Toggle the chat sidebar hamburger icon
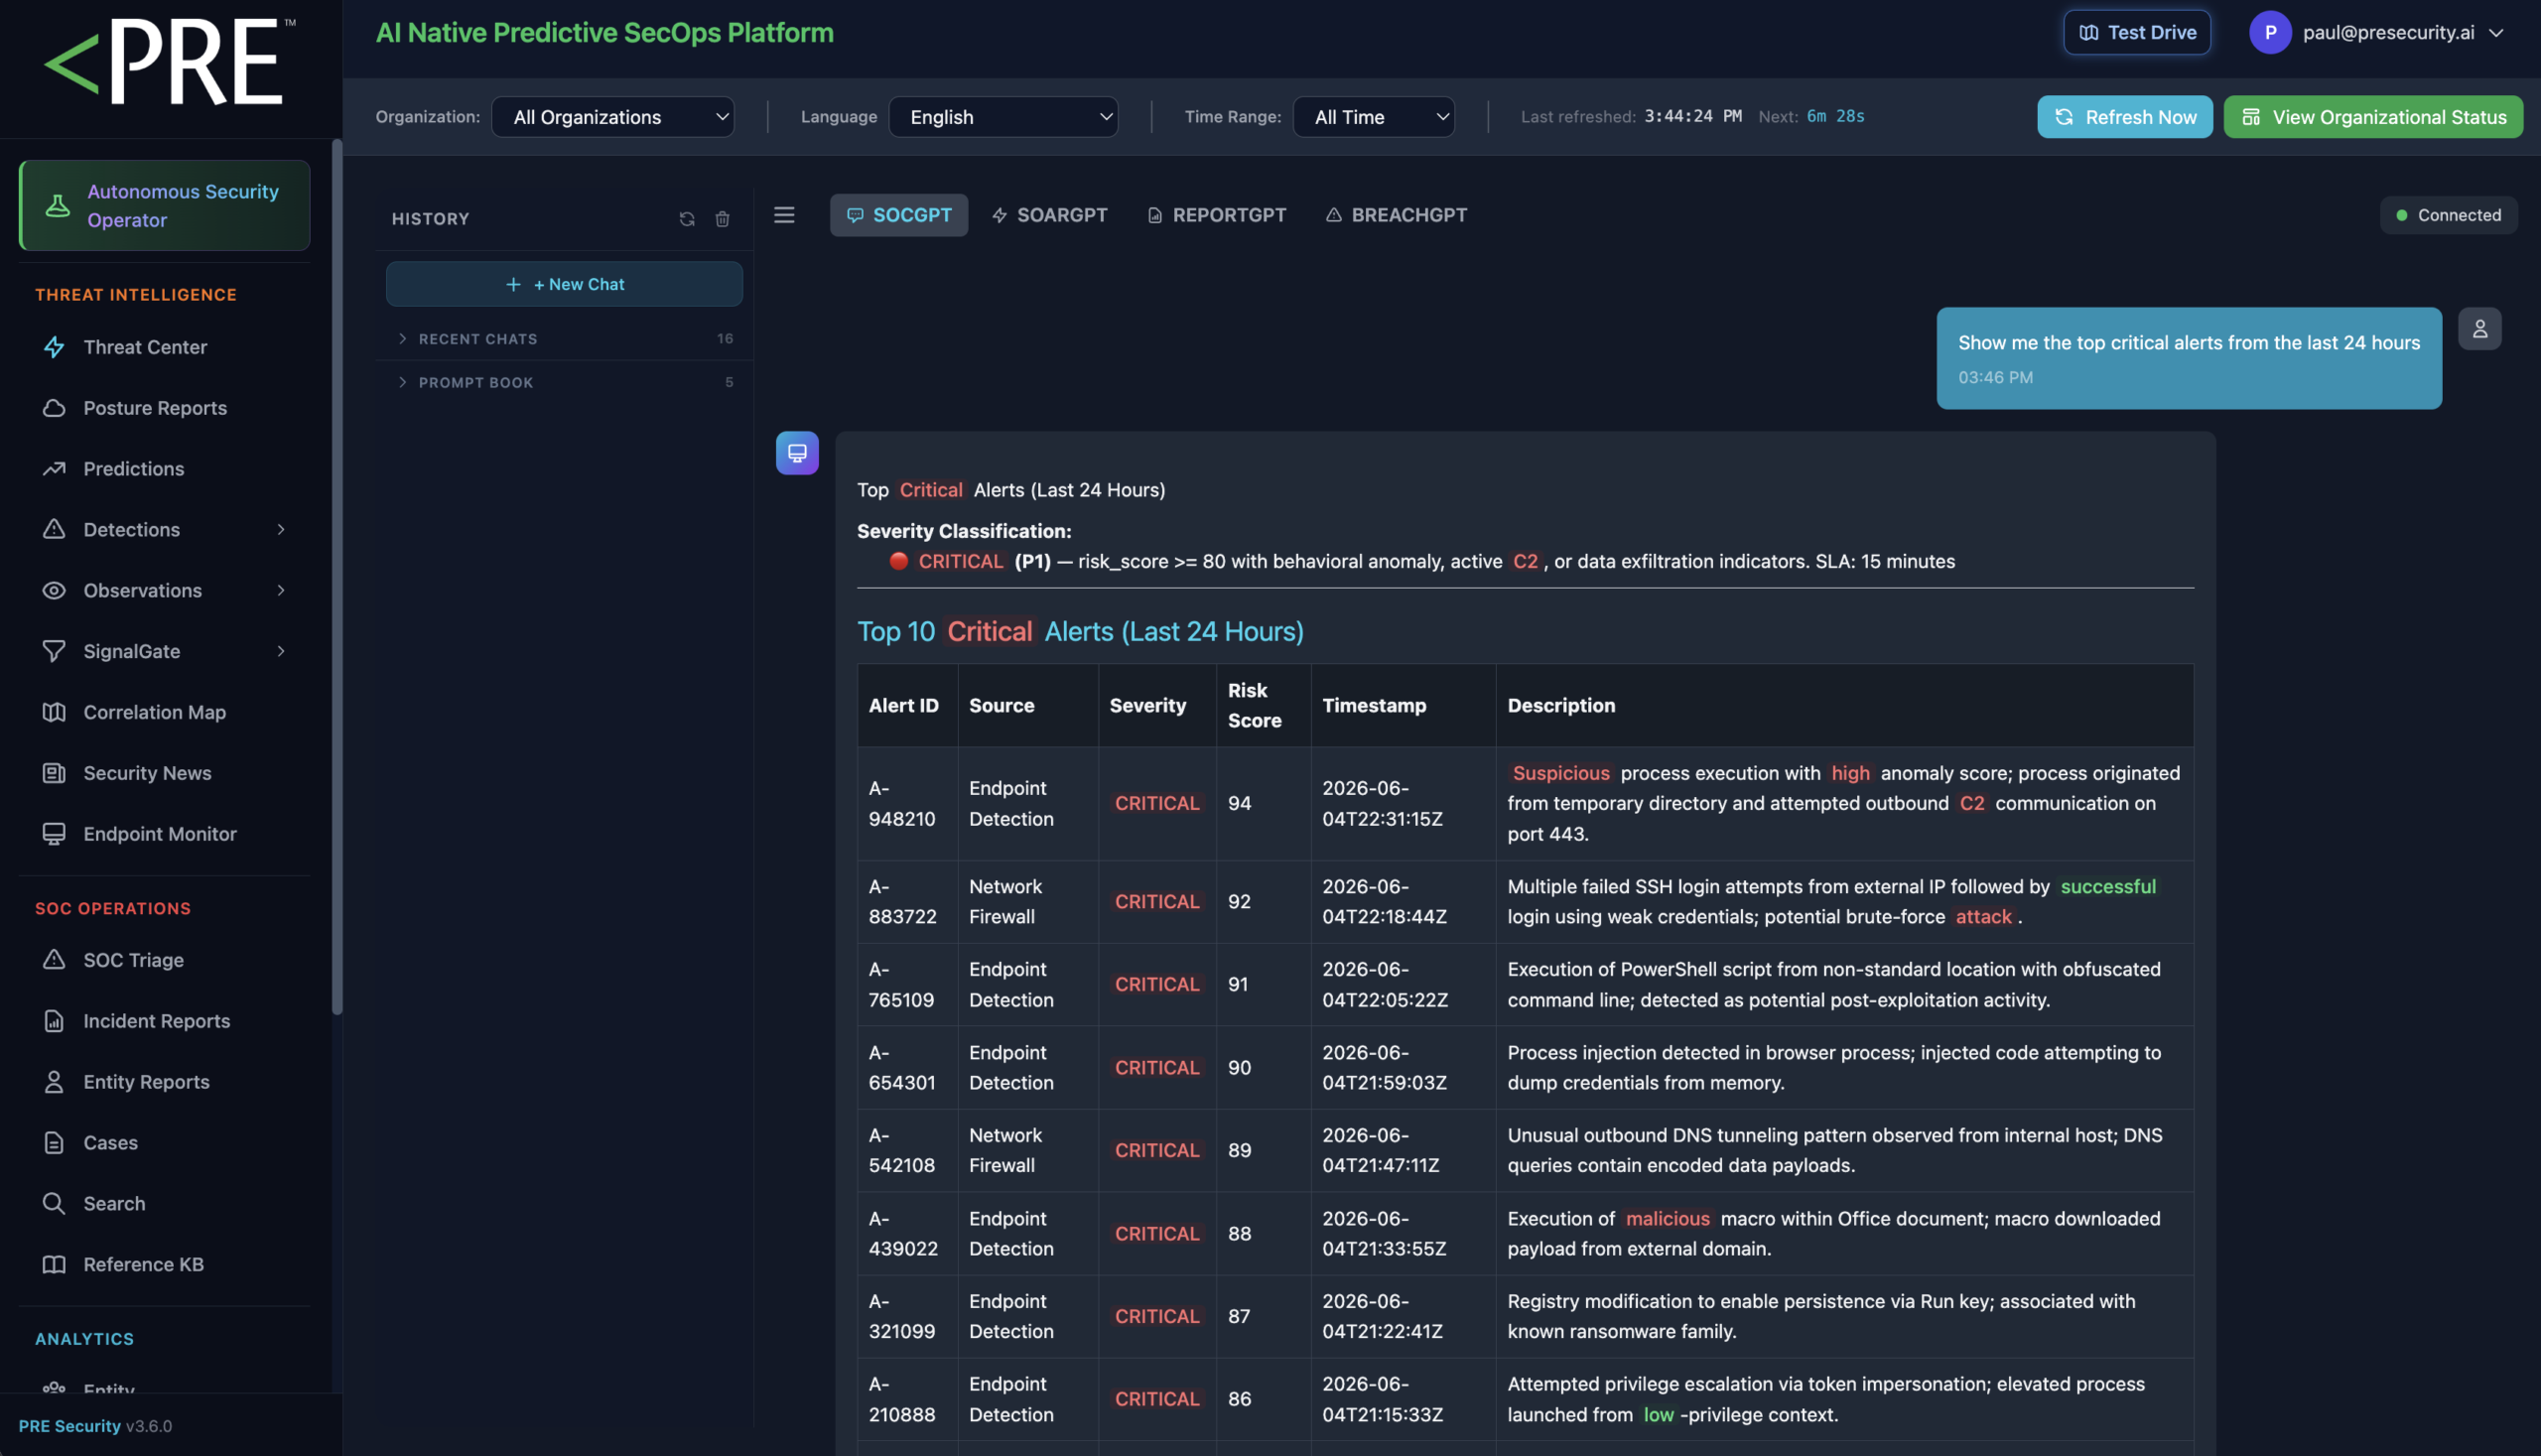The image size is (2541, 1456). click(x=784, y=215)
